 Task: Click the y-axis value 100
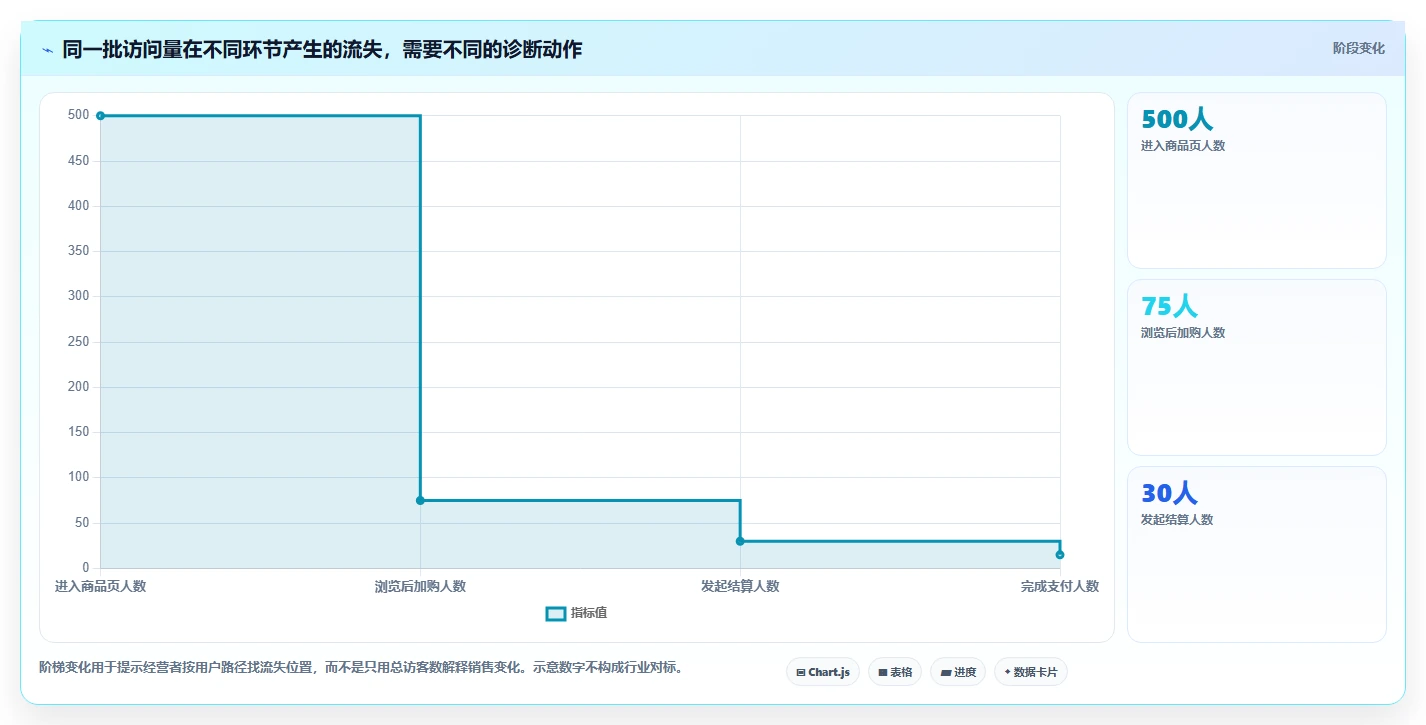(x=78, y=477)
